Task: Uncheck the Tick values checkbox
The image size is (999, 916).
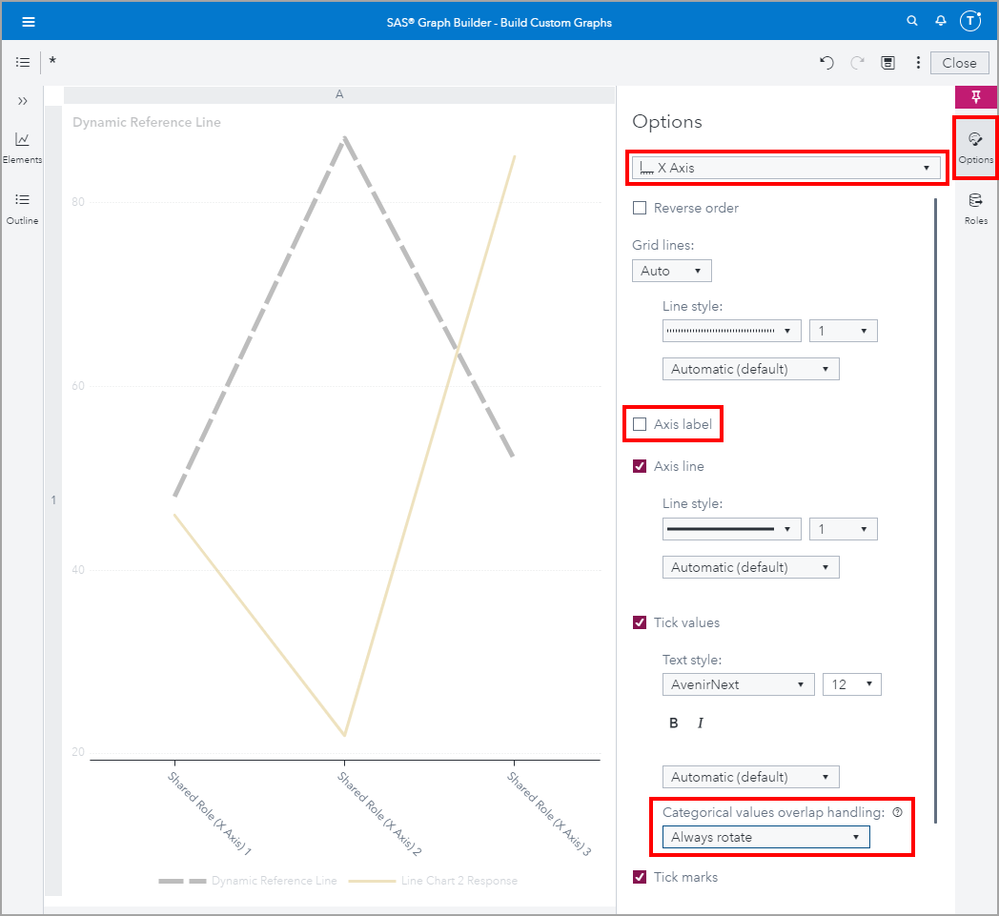Action: (x=640, y=622)
